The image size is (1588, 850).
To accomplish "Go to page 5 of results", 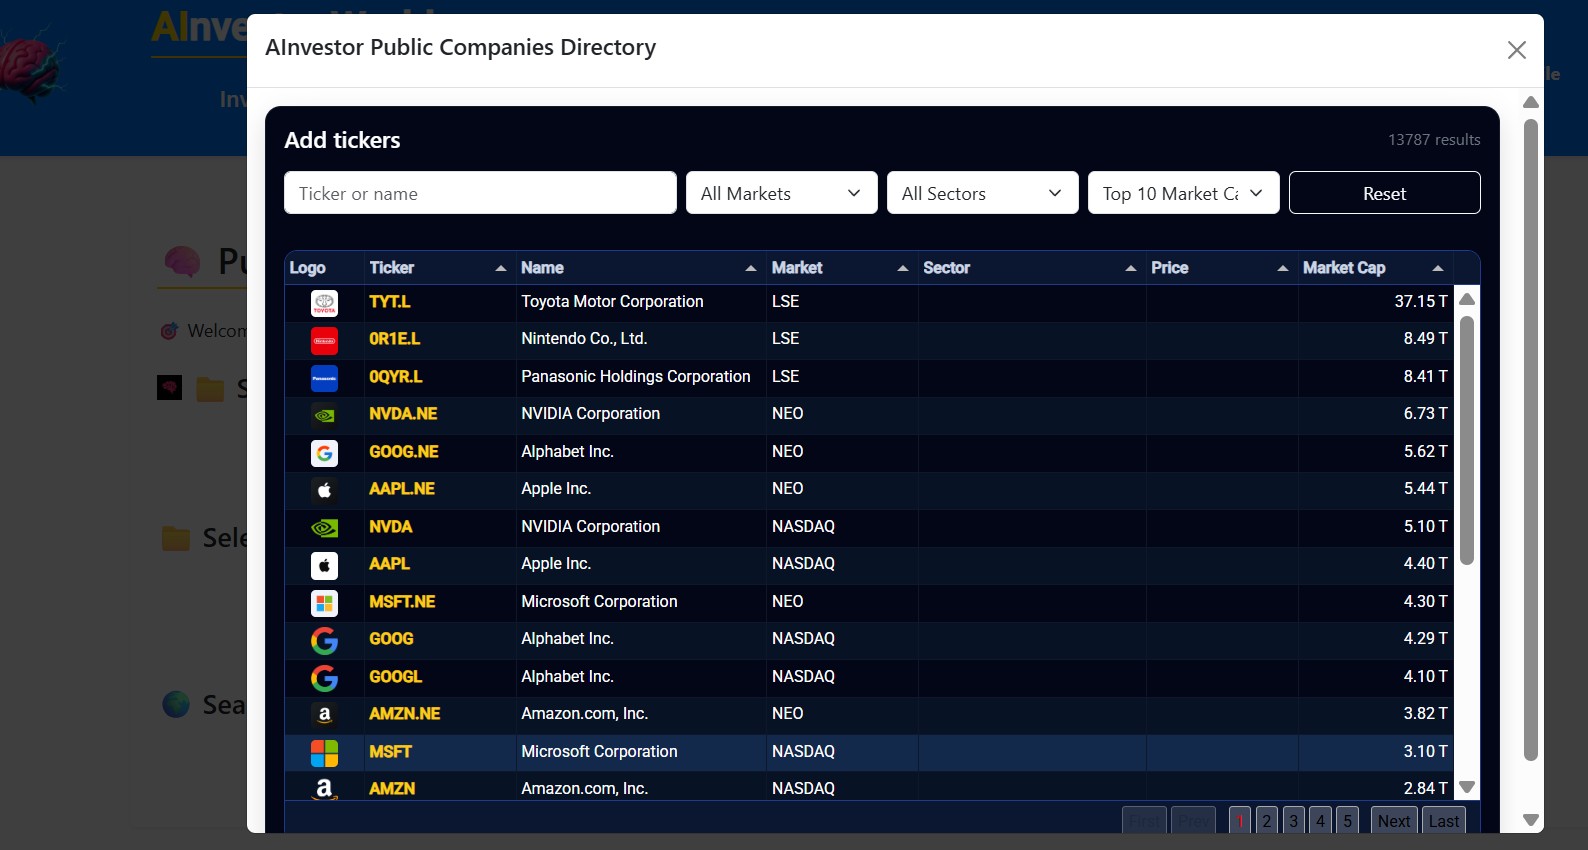I will coord(1348,821).
